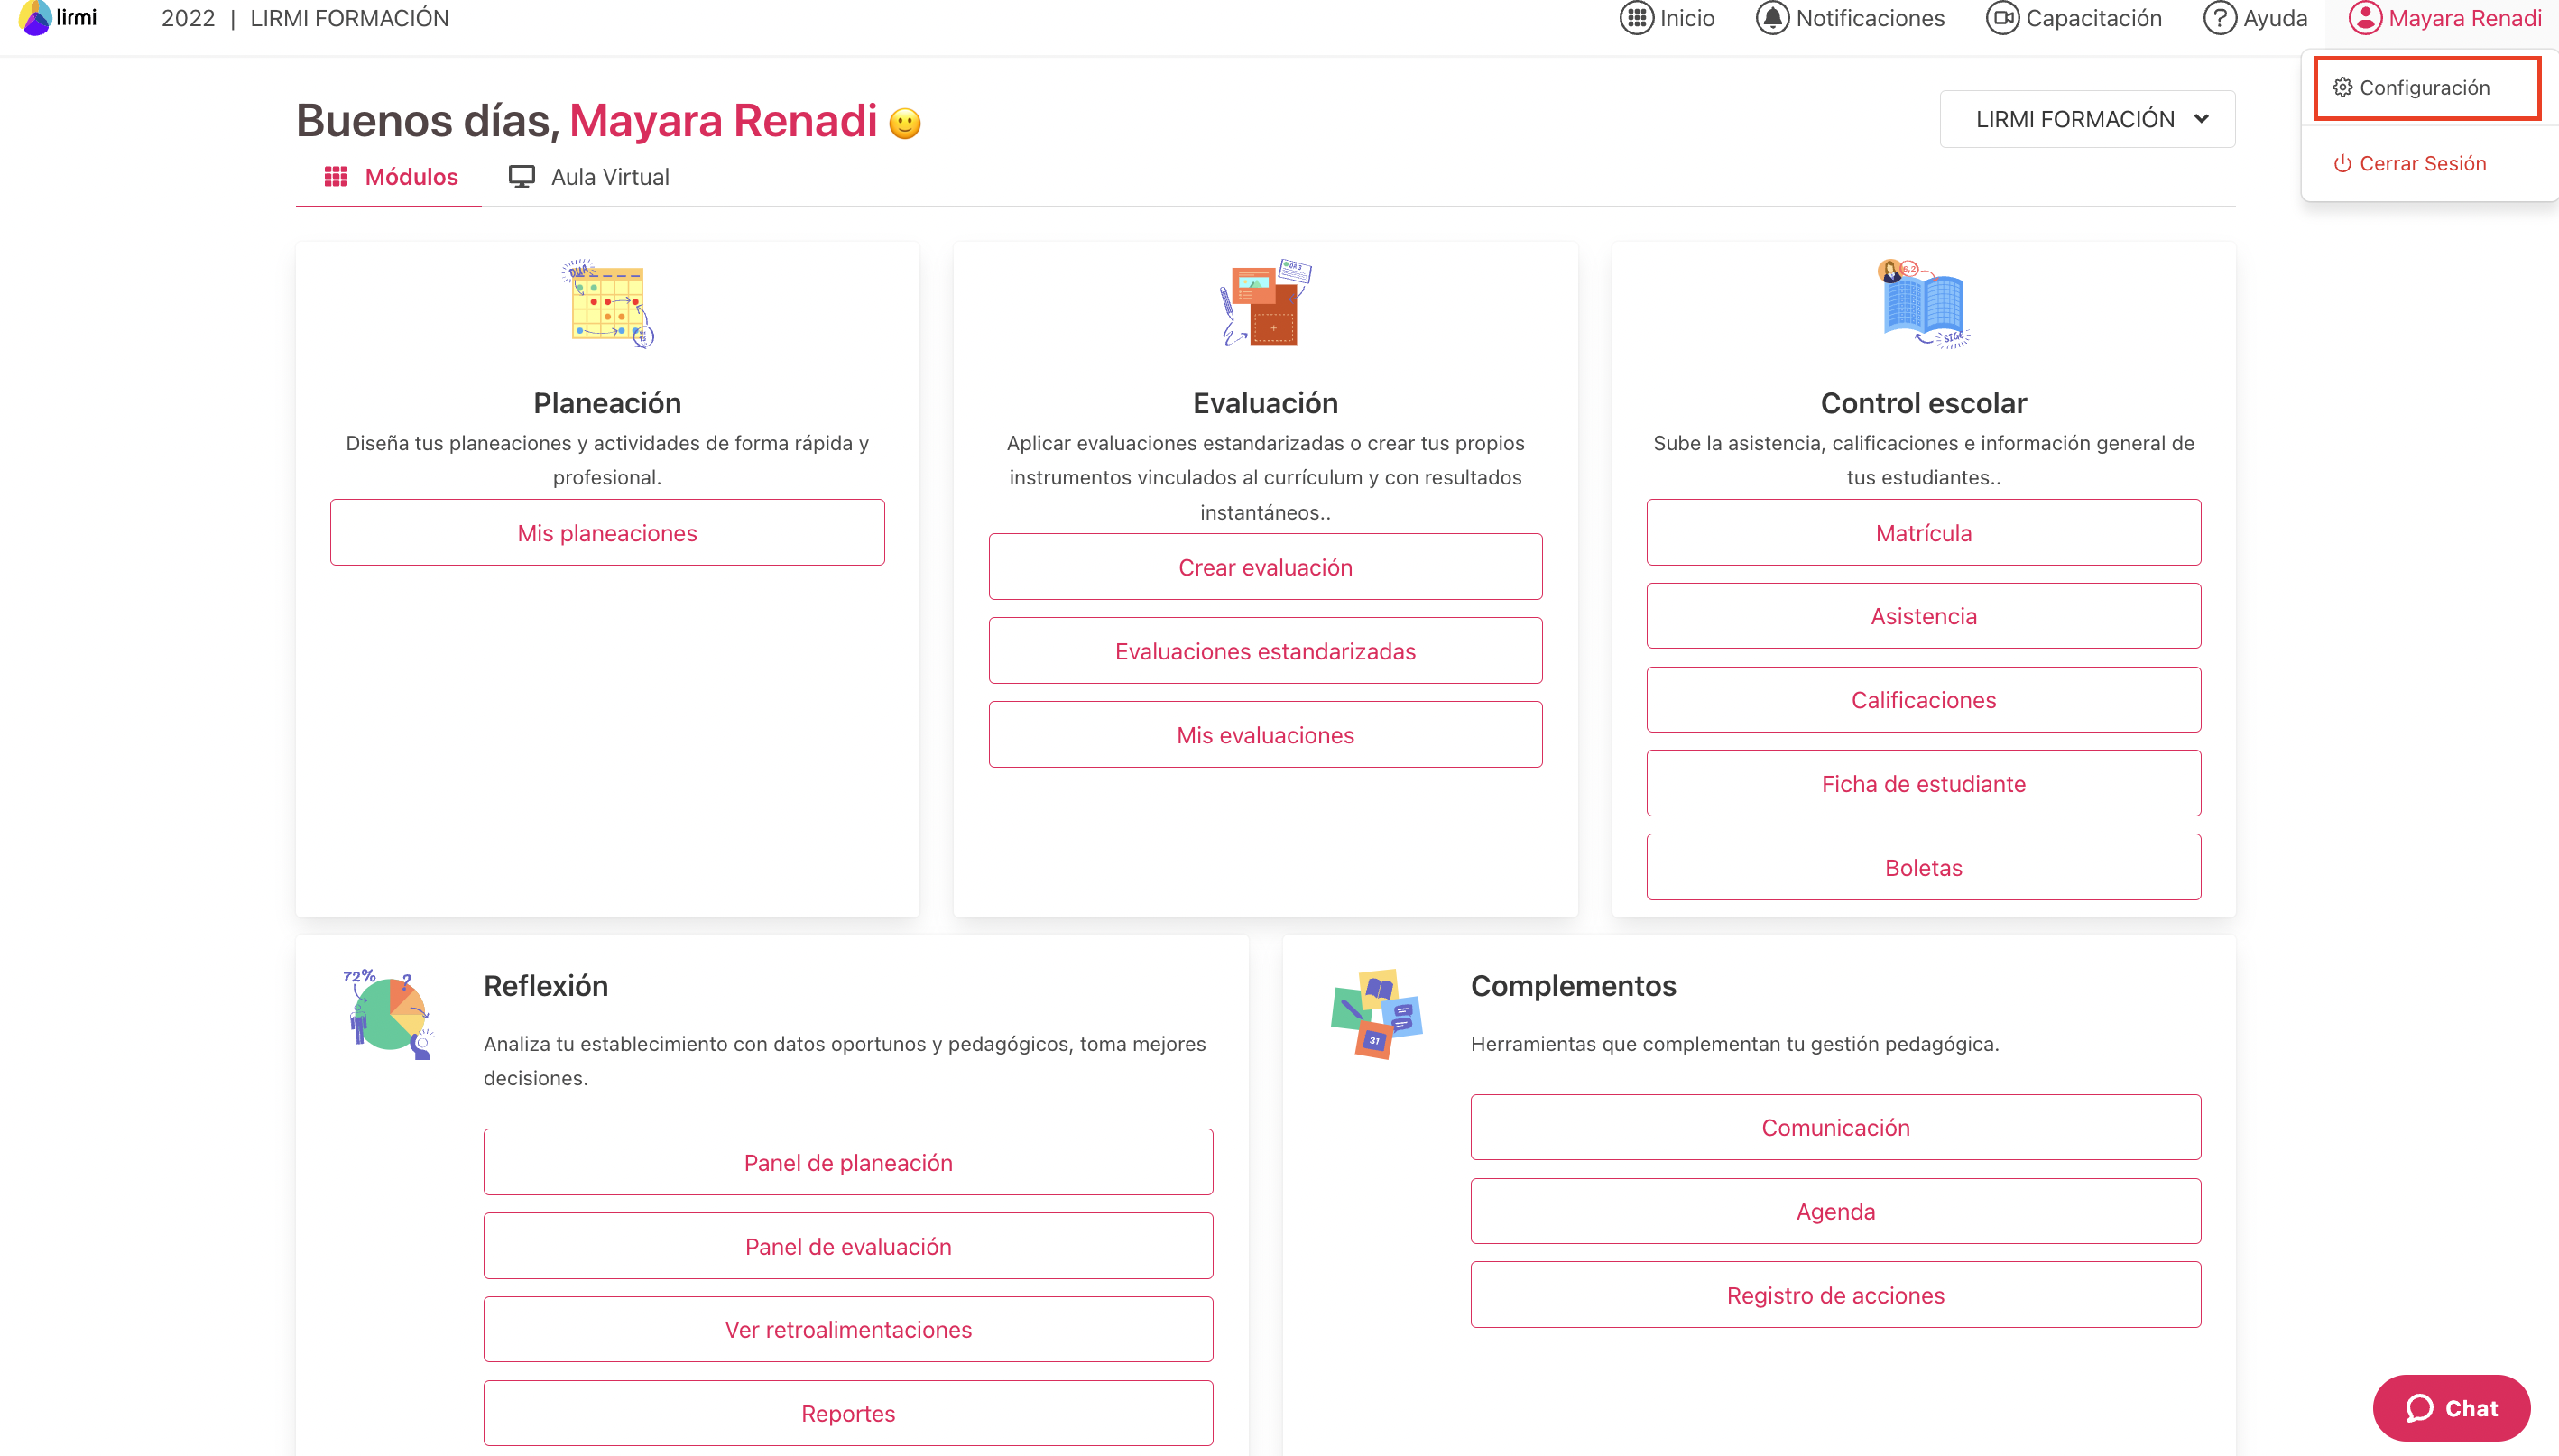Open the Mayara Renadi user menu
The image size is (2559, 1456).
coord(2445,18)
